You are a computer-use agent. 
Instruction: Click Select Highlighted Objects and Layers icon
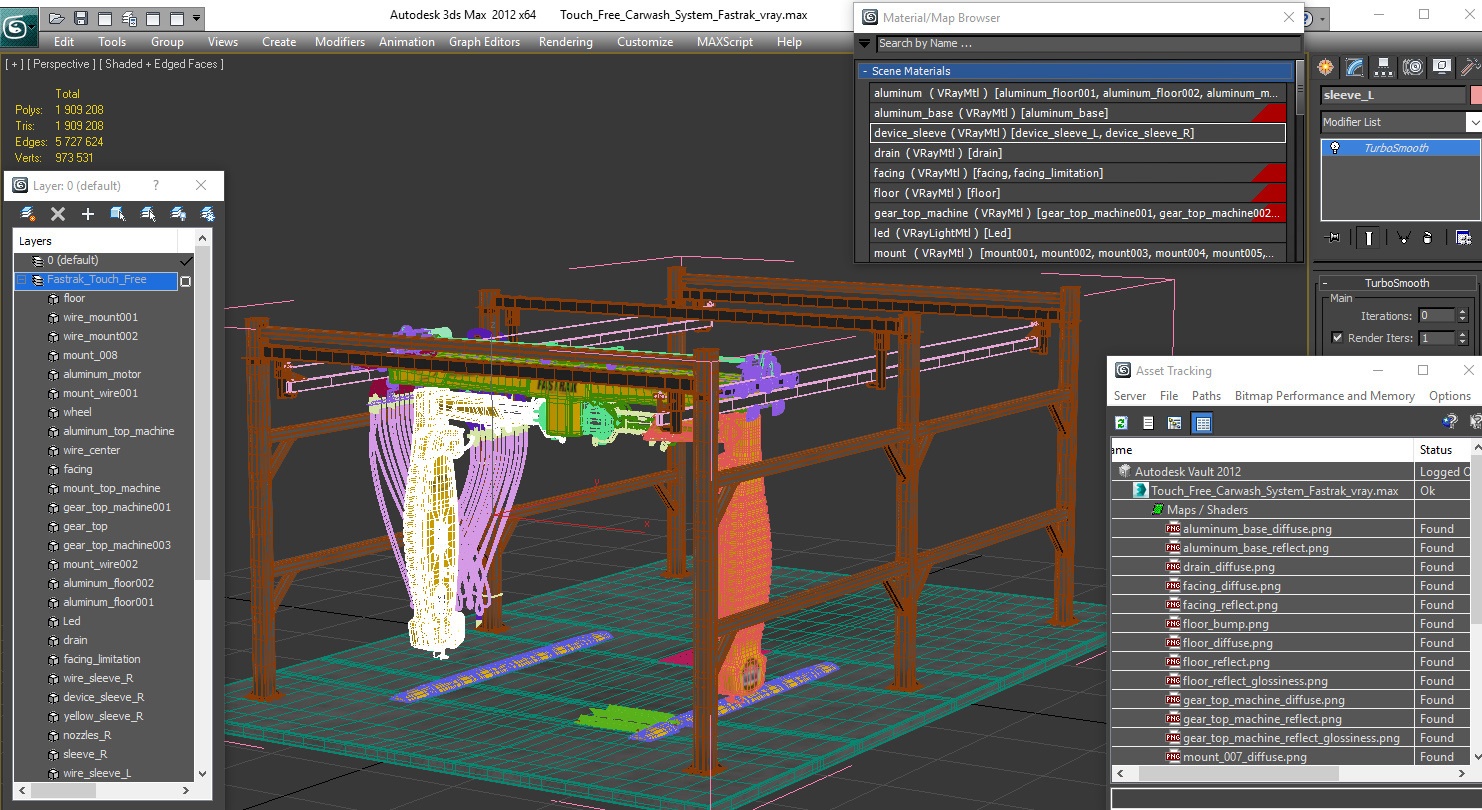[x=118, y=214]
